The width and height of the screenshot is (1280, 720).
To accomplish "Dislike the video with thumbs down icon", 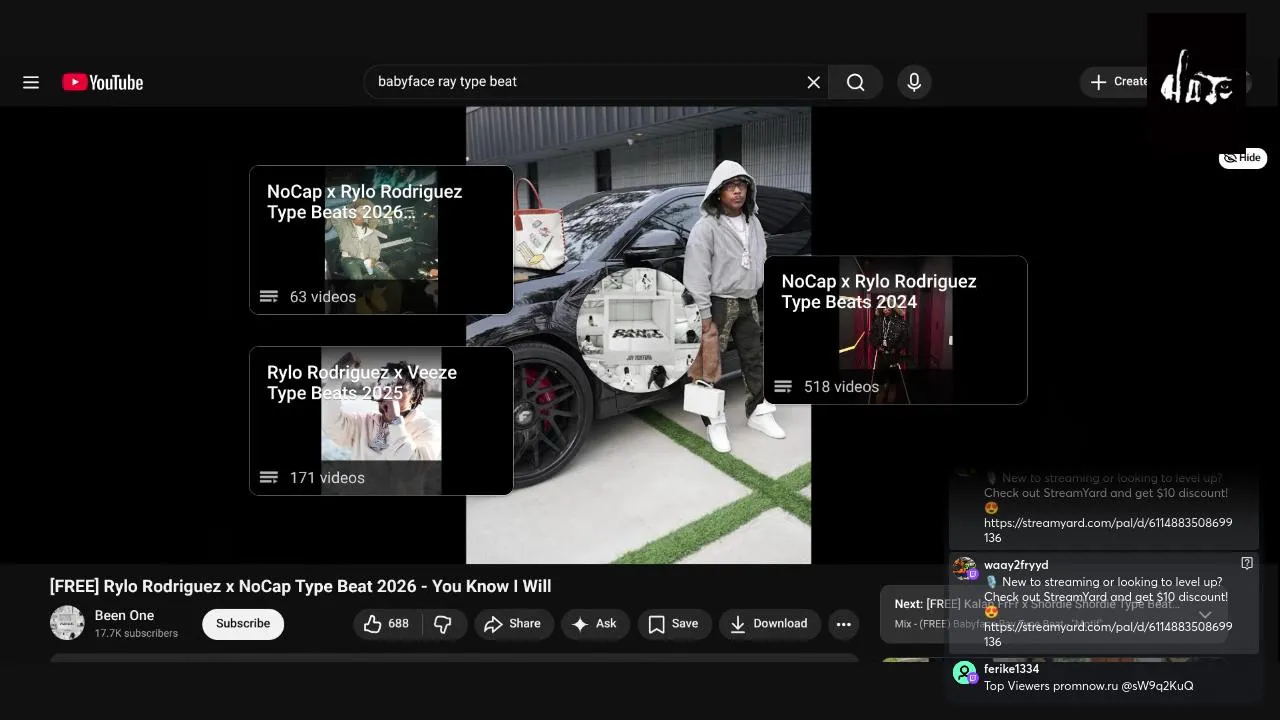I will tap(442, 624).
